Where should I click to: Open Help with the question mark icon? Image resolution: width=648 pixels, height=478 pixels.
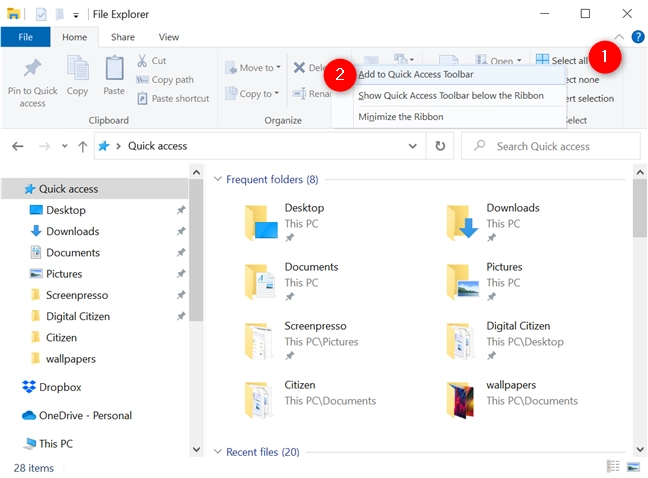click(x=638, y=37)
